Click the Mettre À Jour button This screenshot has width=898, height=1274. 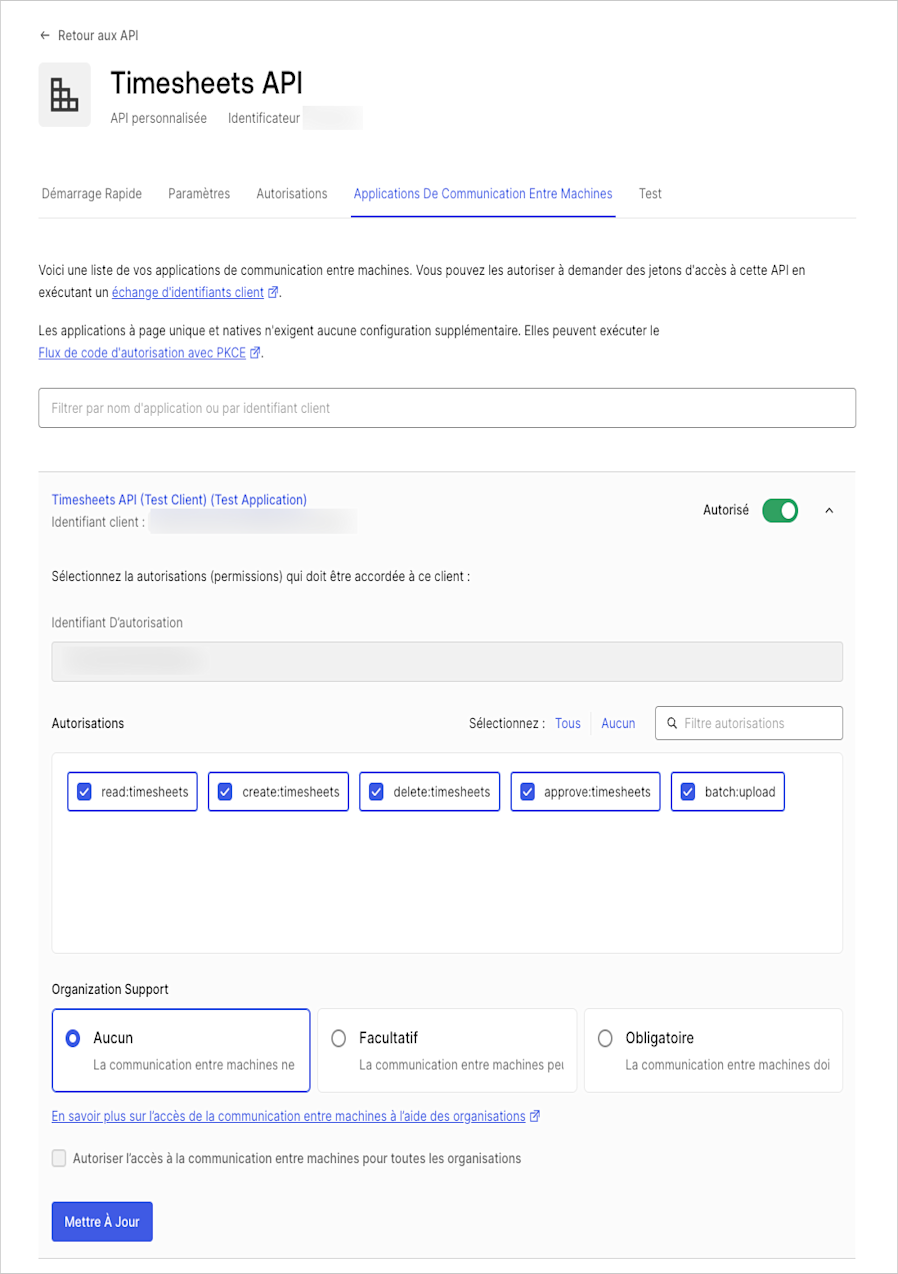coord(102,1222)
